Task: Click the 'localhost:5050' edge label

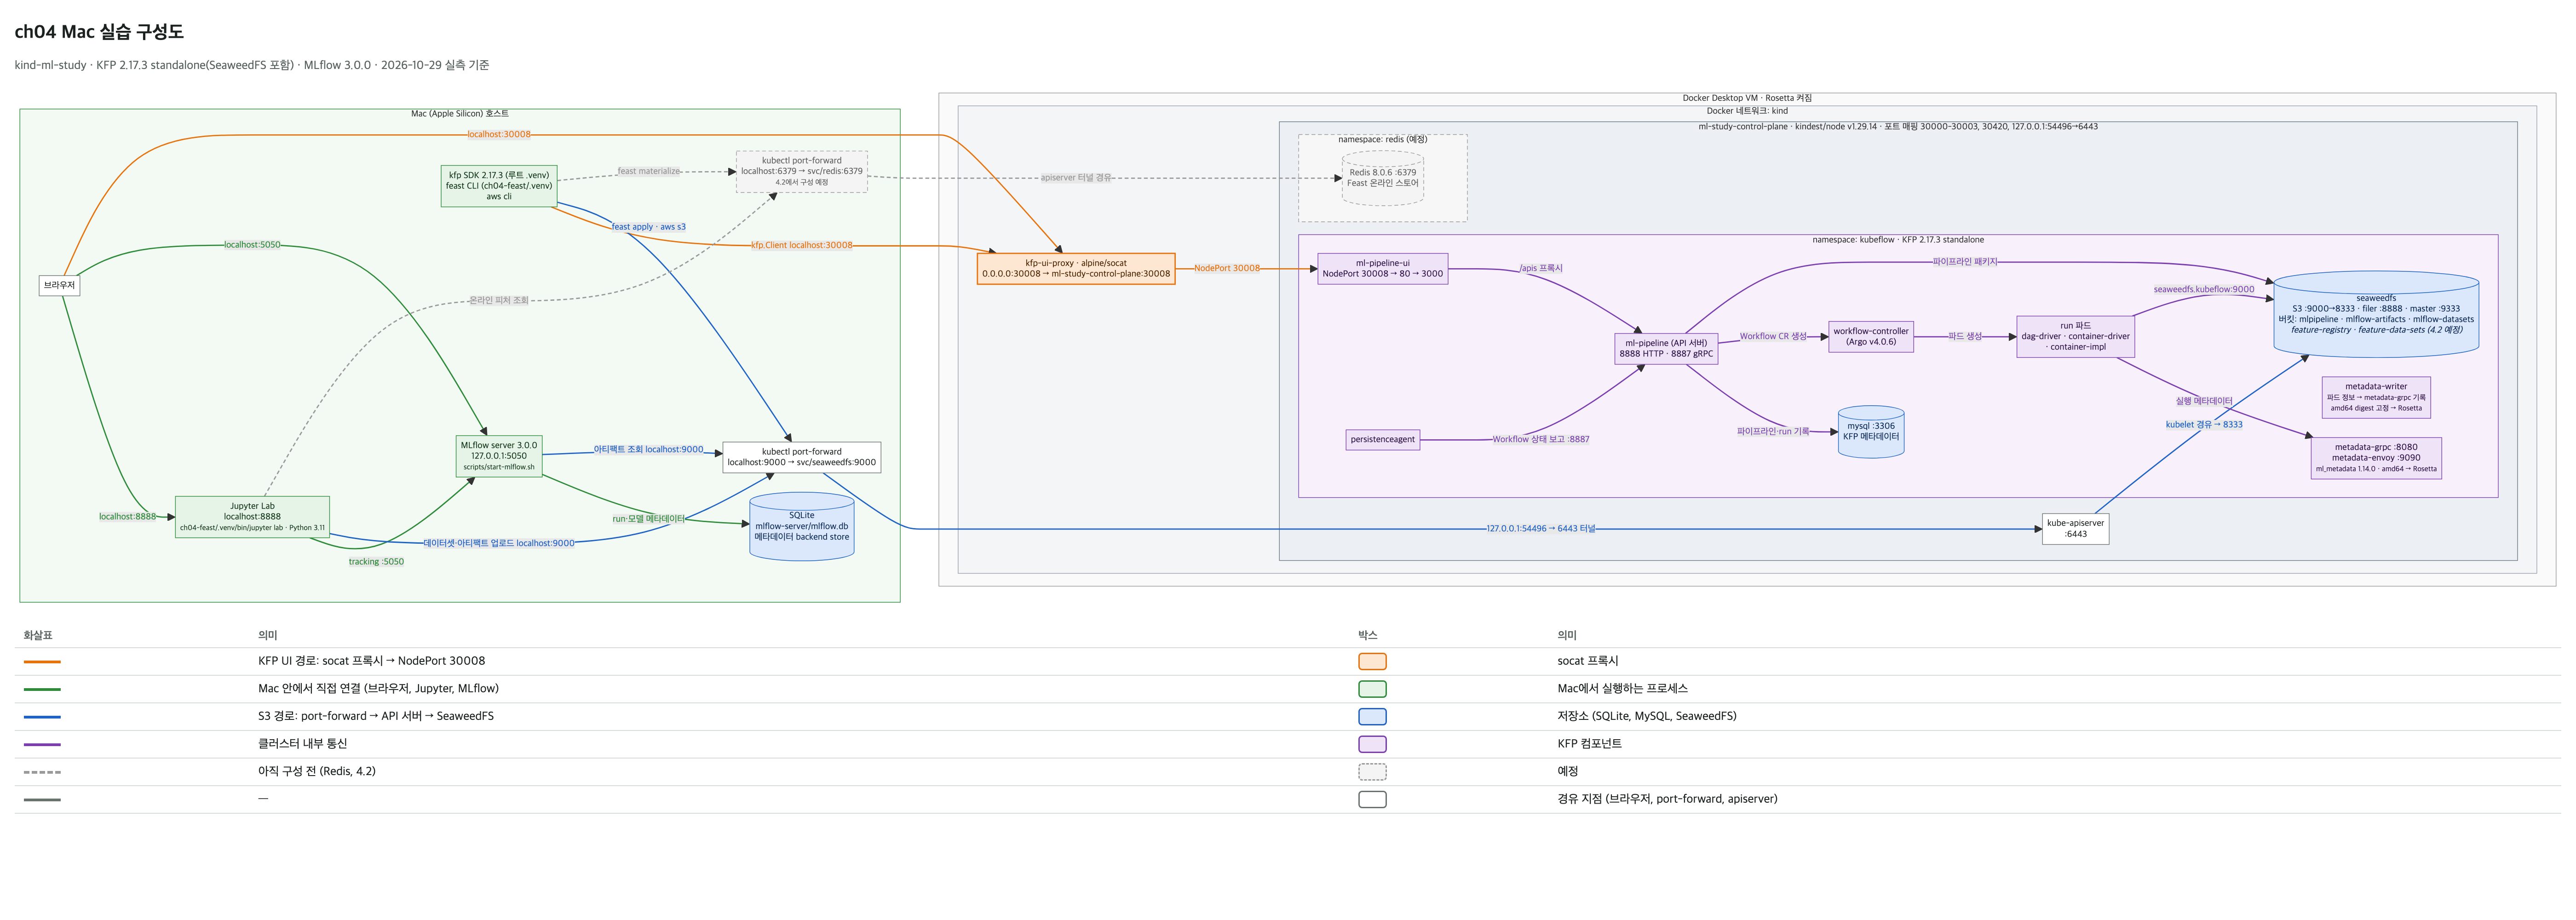Action: point(252,245)
